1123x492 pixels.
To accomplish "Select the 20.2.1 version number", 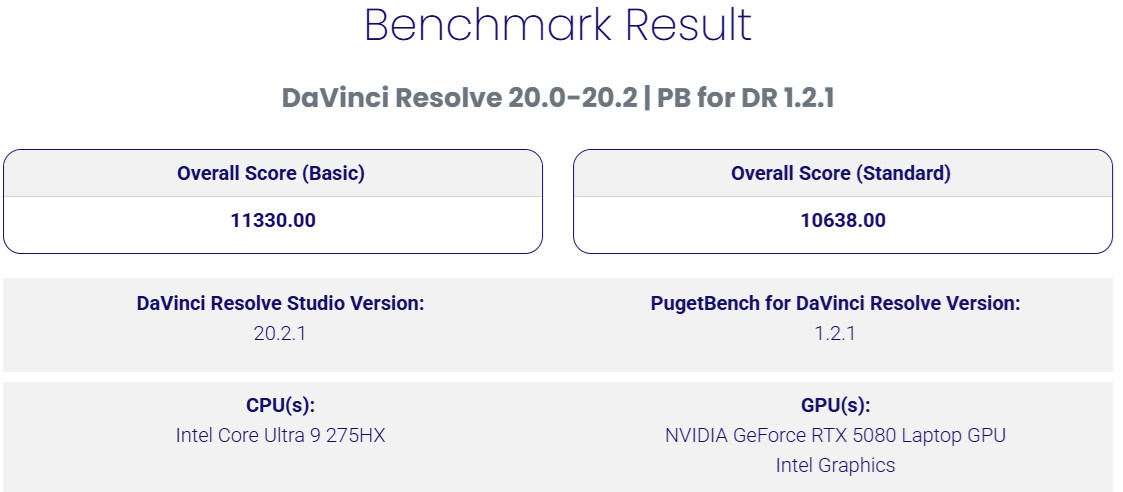I will [280, 333].
